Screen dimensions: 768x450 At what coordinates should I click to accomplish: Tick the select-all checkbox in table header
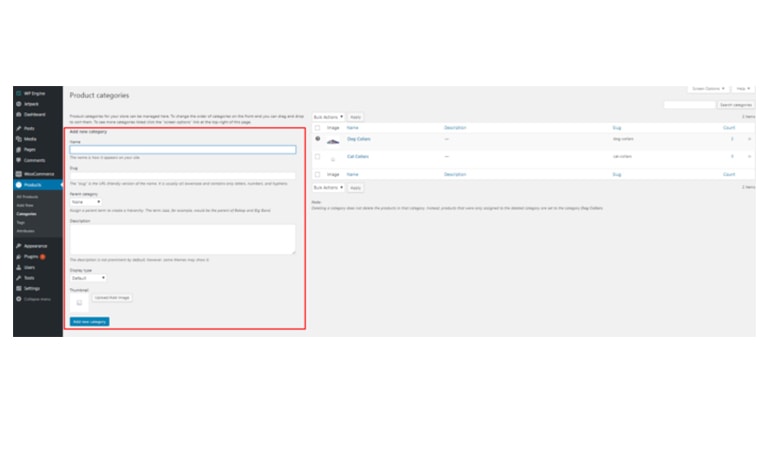pyautogui.click(x=317, y=128)
